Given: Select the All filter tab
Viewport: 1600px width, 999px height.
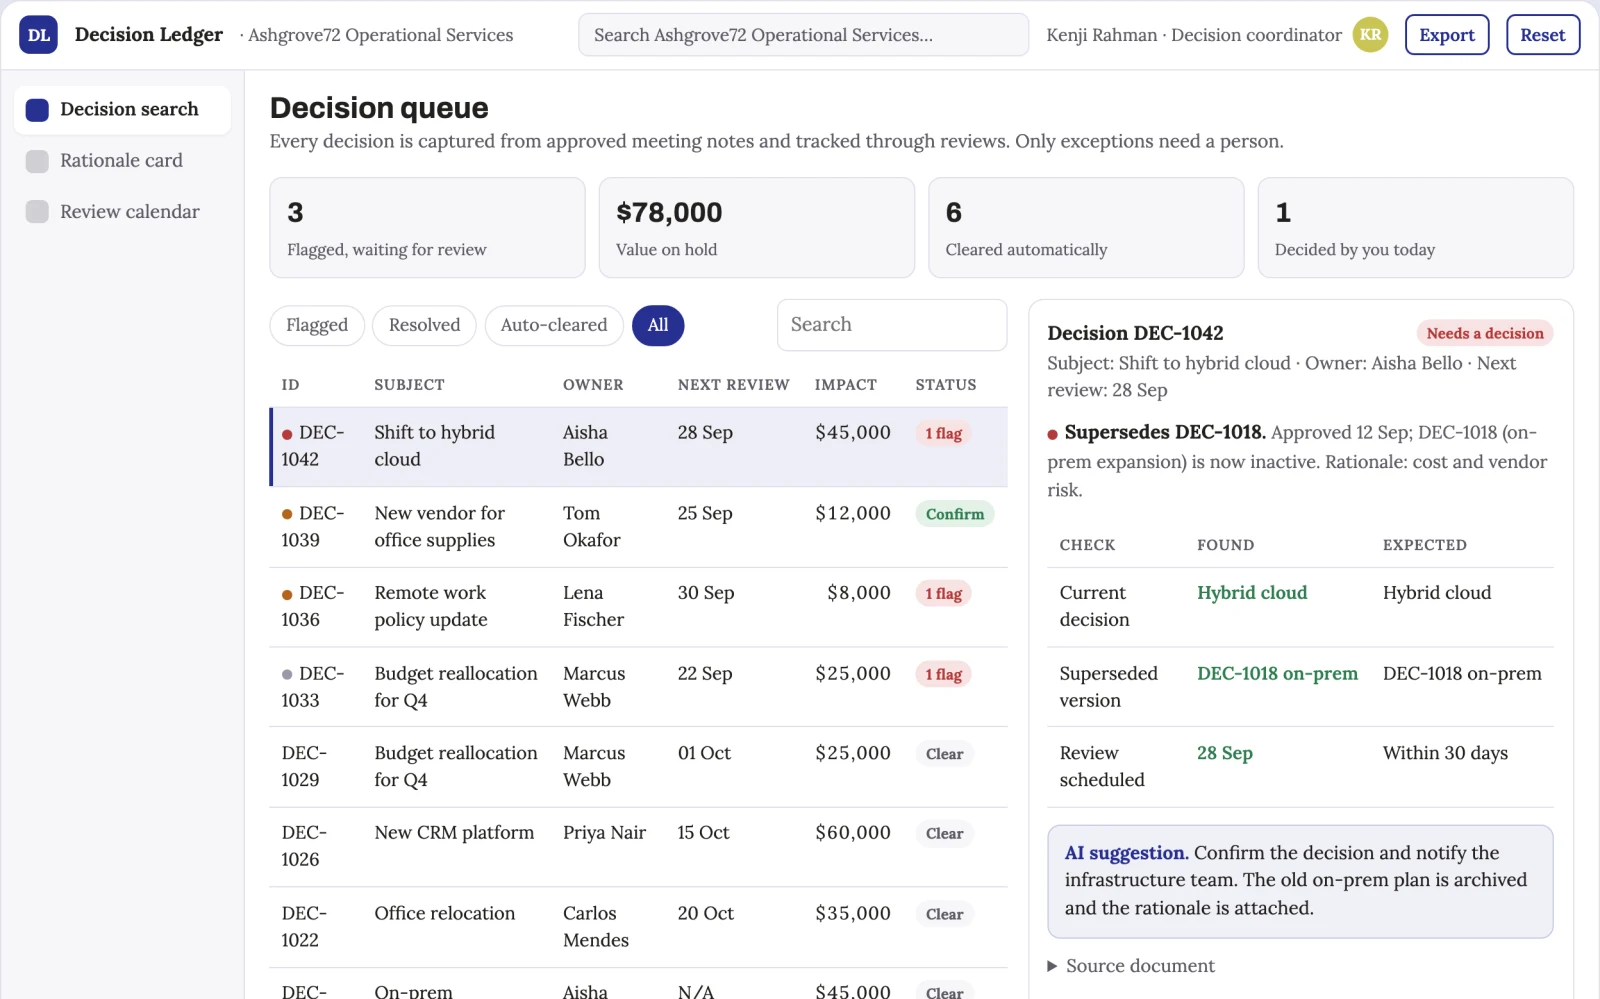Looking at the screenshot, I should [x=658, y=325].
